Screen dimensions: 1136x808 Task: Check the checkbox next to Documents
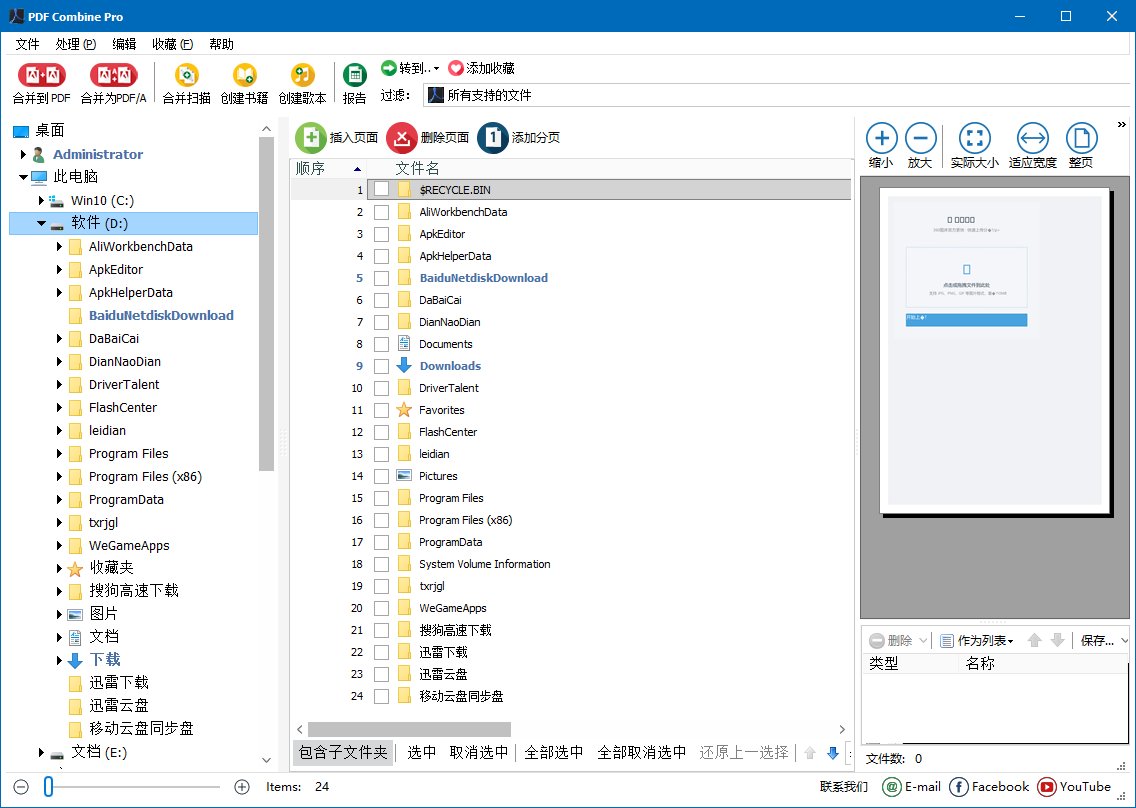(x=381, y=343)
